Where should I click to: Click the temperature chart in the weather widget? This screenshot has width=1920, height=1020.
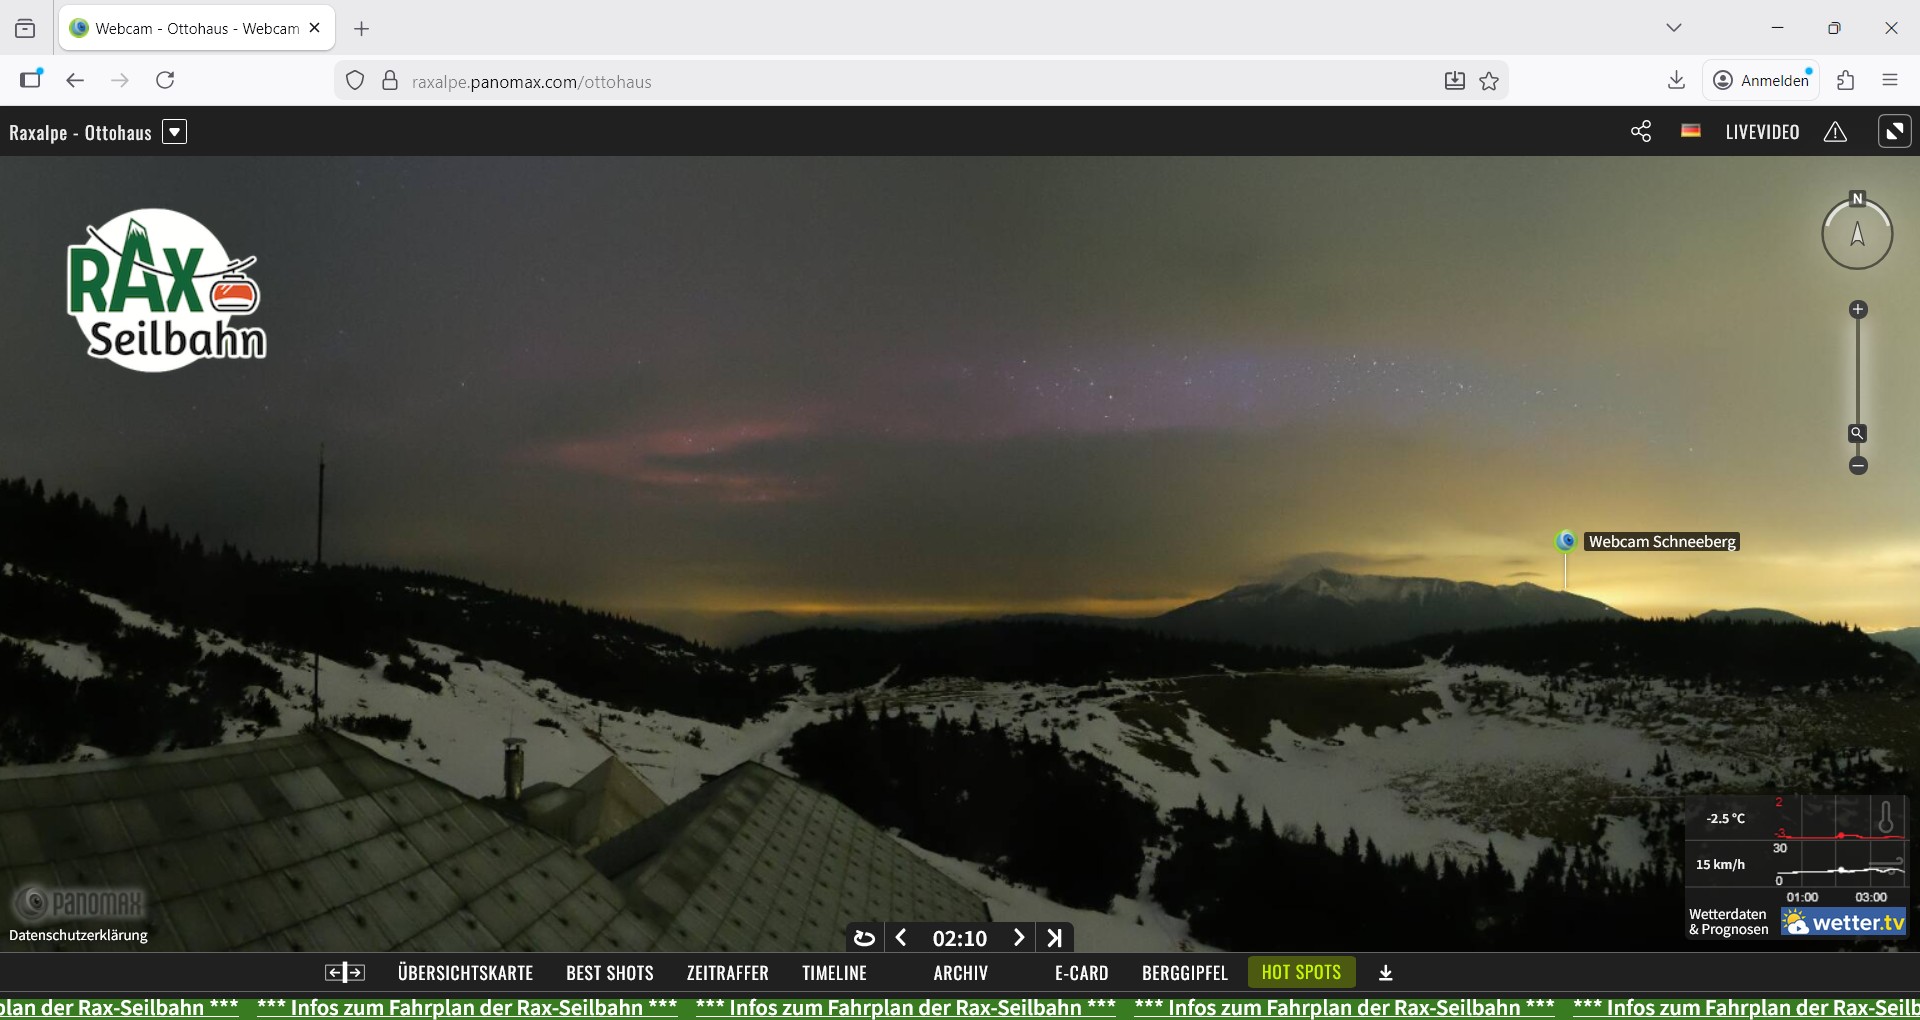pyautogui.click(x=1841, y=820)
